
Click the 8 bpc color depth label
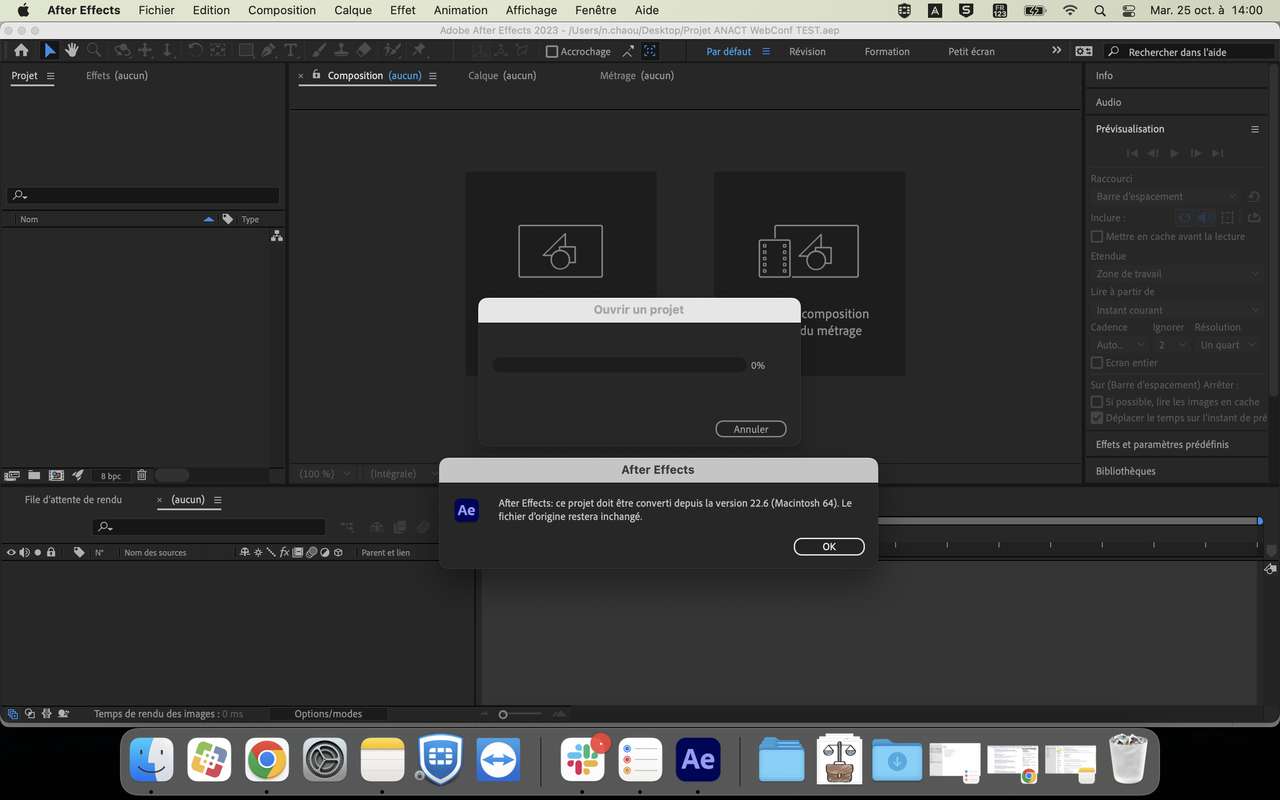click(111, 476)
